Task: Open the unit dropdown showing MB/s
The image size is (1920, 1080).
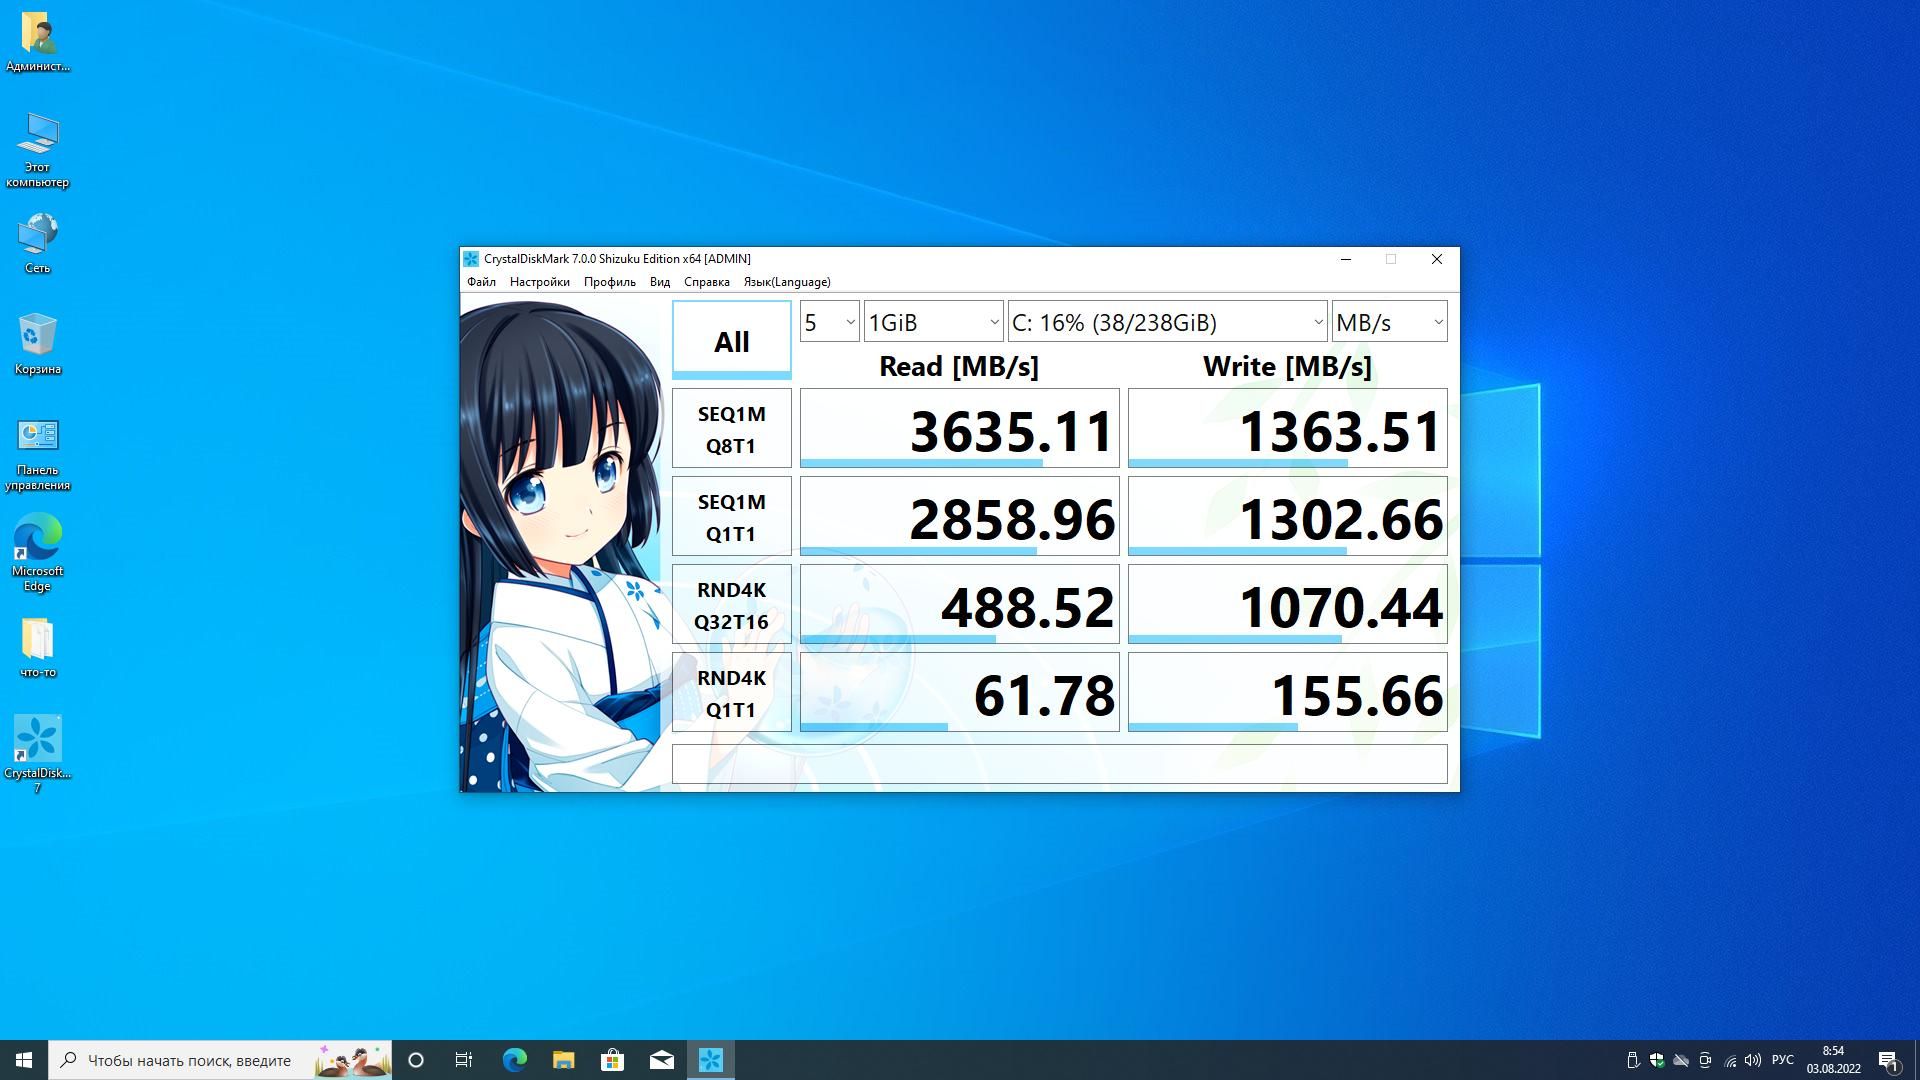Action: click(x=1389, y=322)
